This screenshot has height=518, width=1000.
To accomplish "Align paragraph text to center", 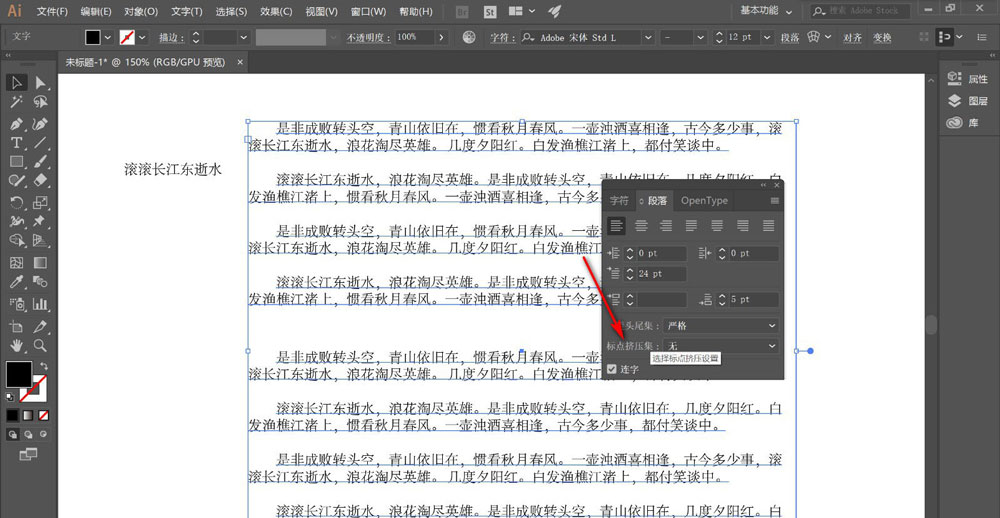I will (641, 226).
